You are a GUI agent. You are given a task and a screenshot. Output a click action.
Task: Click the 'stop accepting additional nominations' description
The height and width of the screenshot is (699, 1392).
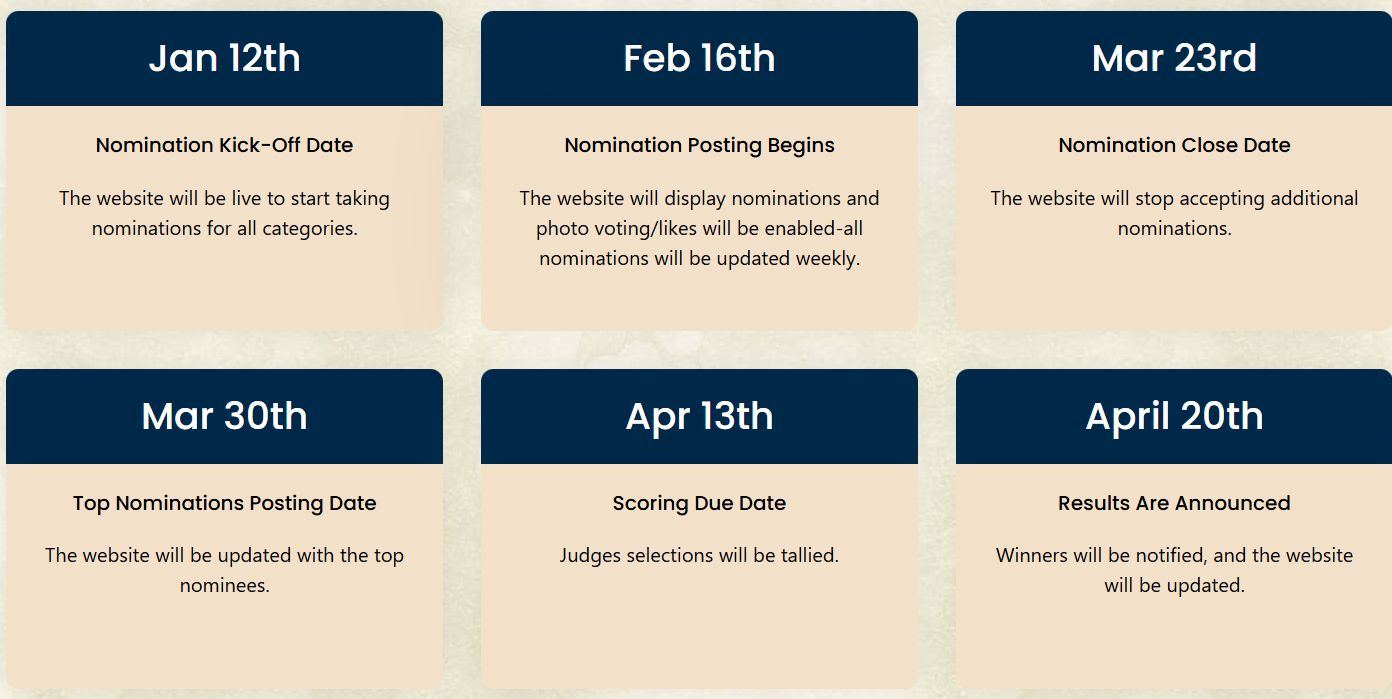[x=1174, y=213]
